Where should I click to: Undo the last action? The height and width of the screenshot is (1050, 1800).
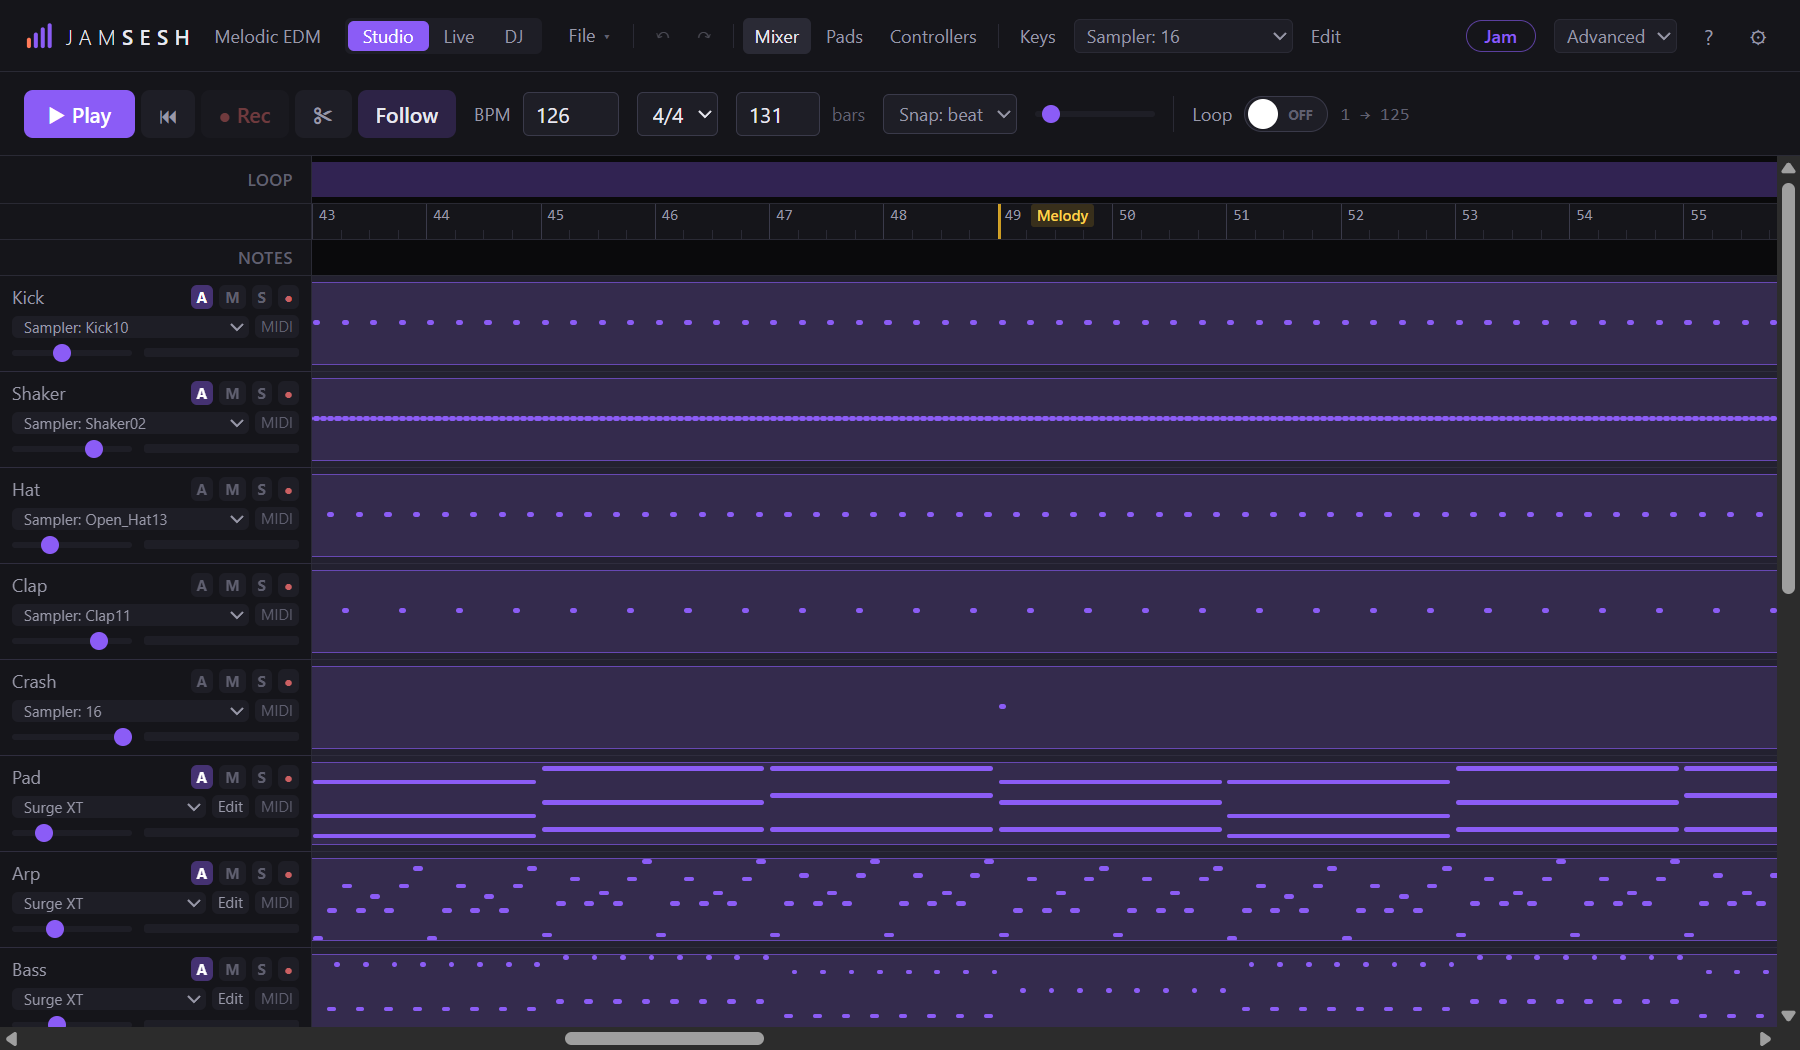(x=662, y=36)
